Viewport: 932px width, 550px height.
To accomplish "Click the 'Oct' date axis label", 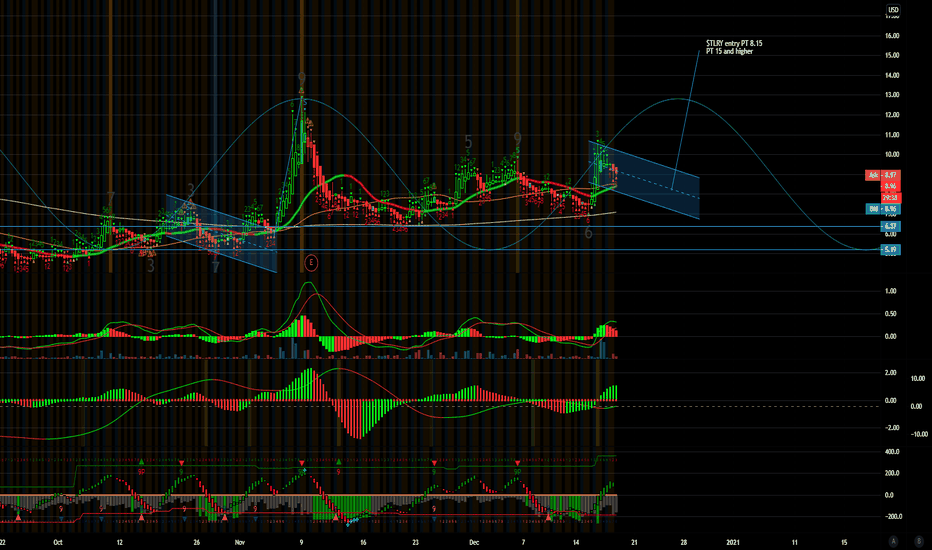I will (x=58, y=542).
